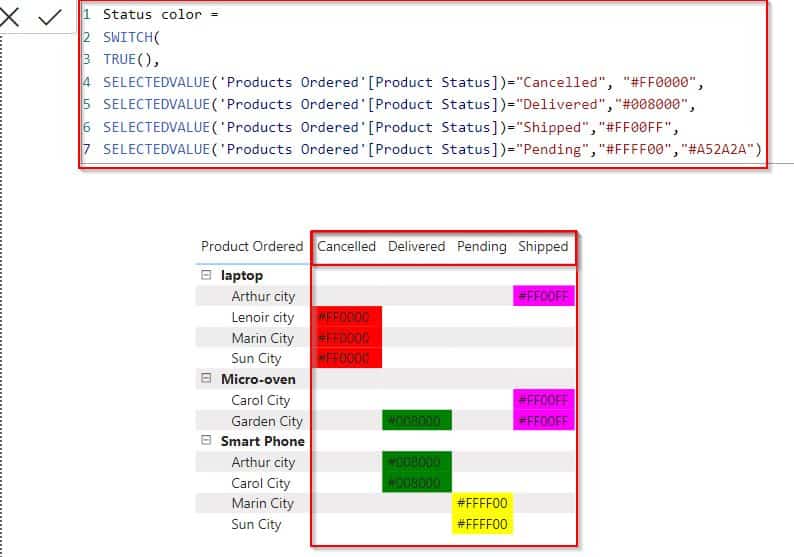Click green Delivered cell for Smart Phone Arthur city
The image size is (794, 557).
pyautogui.click(x=417, y=462)
